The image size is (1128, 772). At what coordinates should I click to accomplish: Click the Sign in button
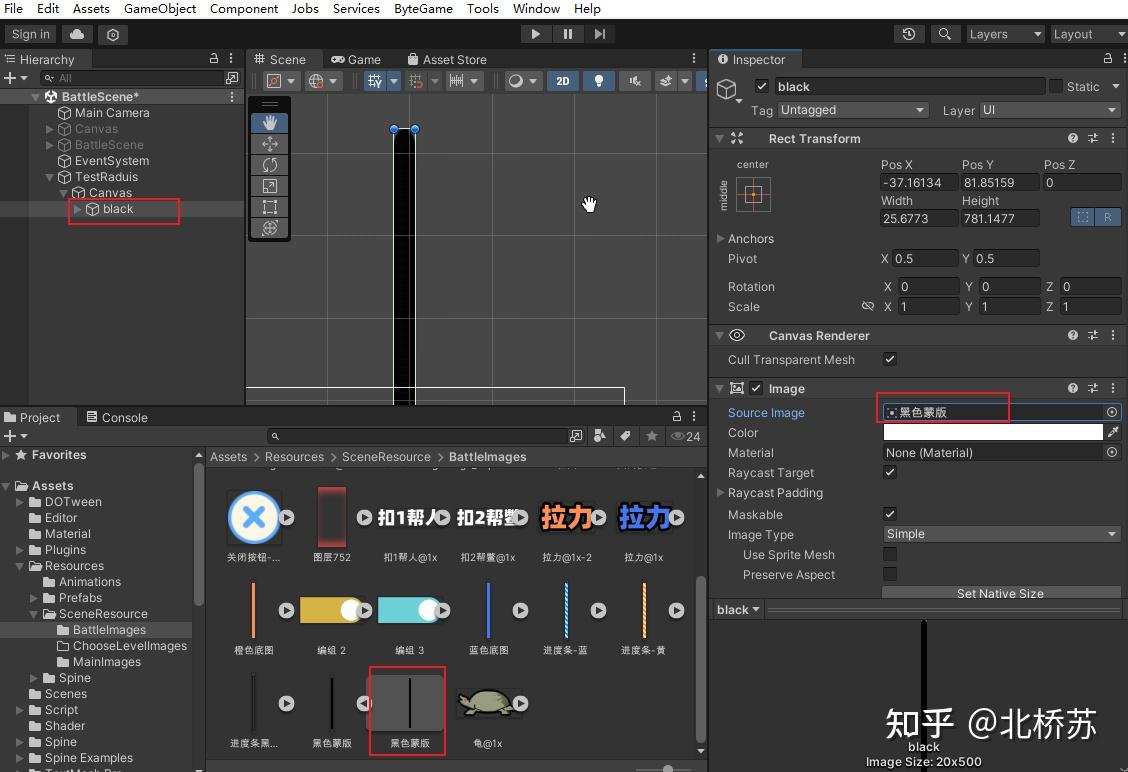click(x=30, y=34)
